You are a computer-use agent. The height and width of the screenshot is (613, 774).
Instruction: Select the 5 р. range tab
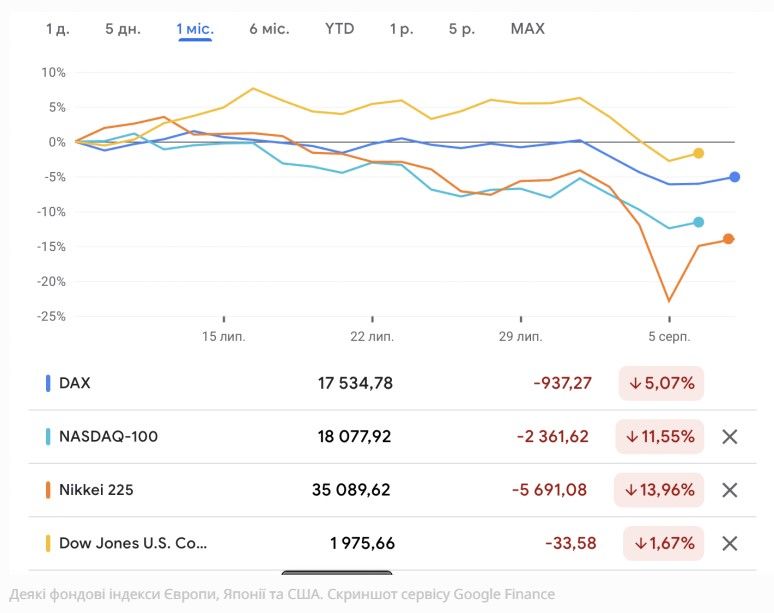coord(461,29)
